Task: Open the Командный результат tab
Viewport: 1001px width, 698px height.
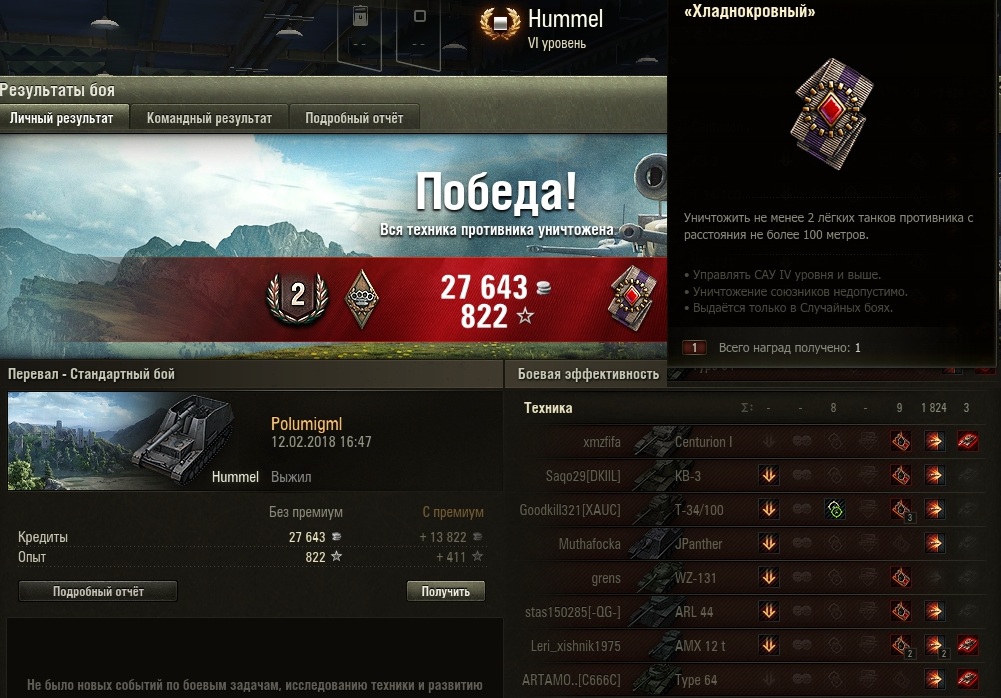Action: pyautogui.click(x=209, y=118)
